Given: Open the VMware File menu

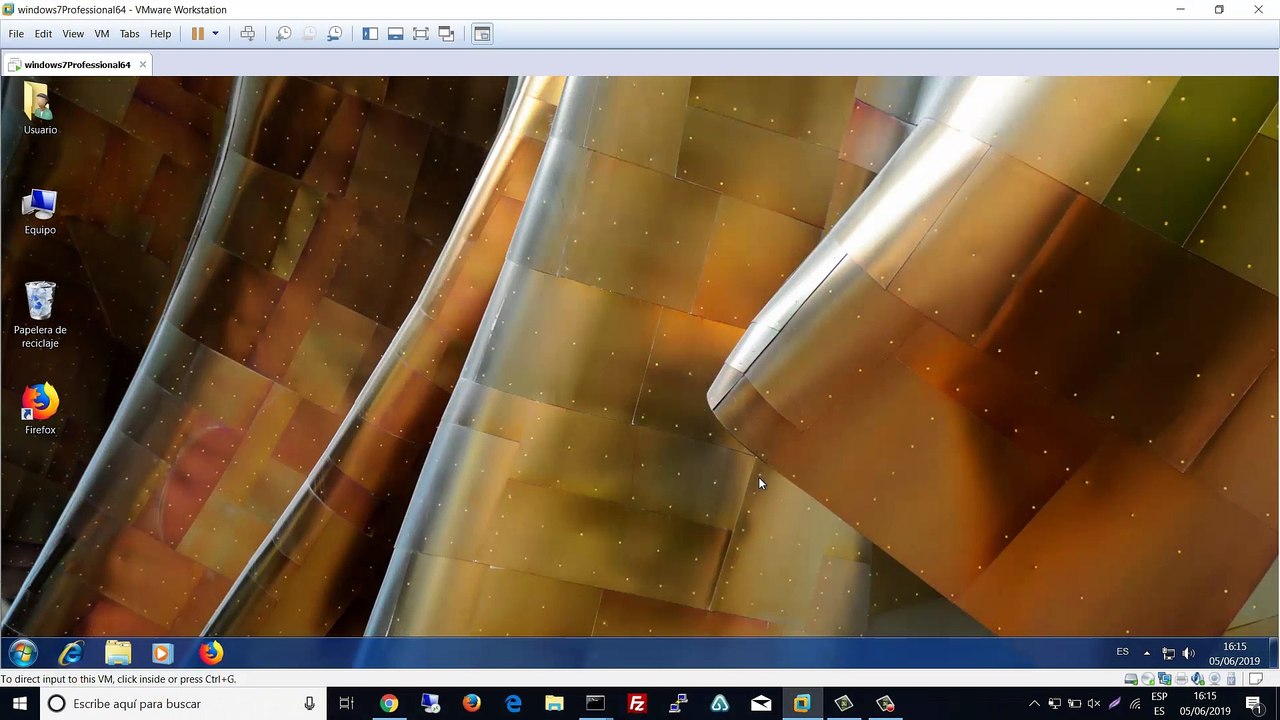Looking at the screenshot, I should [16, 34].
